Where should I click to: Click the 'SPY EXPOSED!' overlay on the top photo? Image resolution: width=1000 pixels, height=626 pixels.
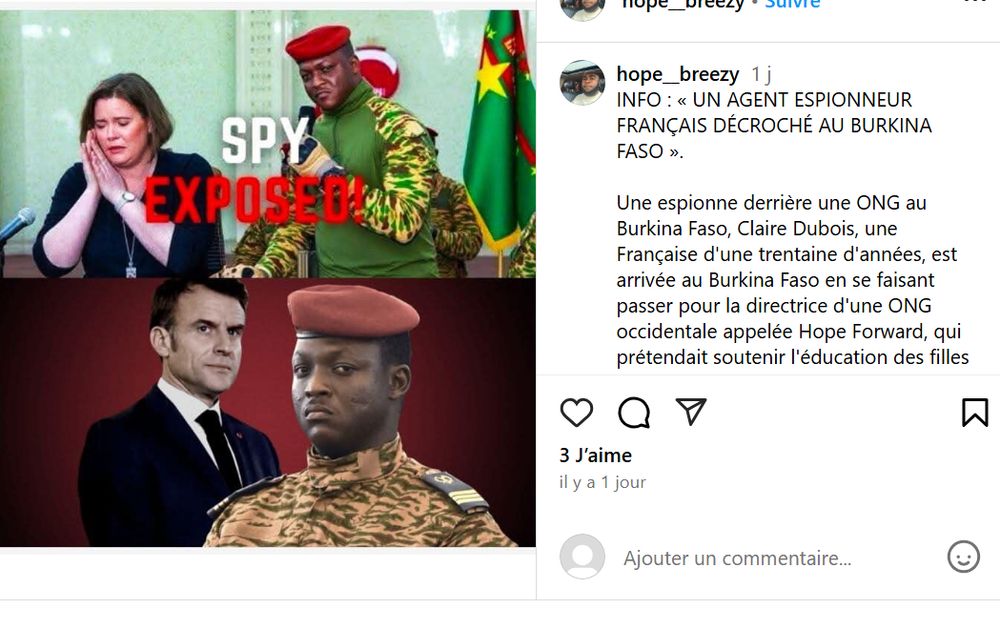point(255,171)
